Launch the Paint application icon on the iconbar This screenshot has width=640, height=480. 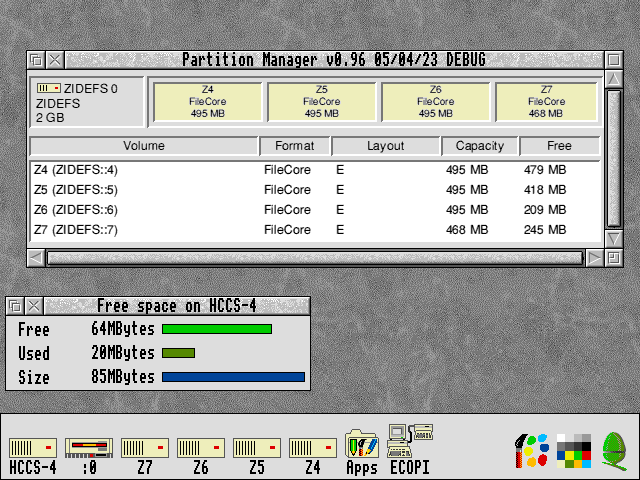tap(531, 451)
